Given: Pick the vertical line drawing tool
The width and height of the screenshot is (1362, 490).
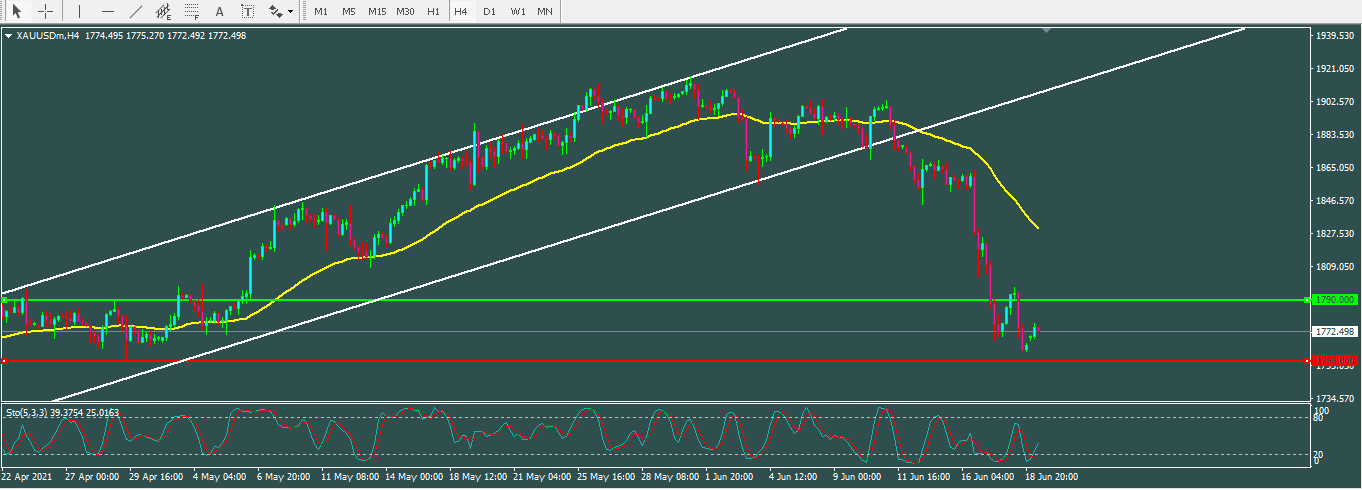Looking at the screenshot, I should coord(78,11).
